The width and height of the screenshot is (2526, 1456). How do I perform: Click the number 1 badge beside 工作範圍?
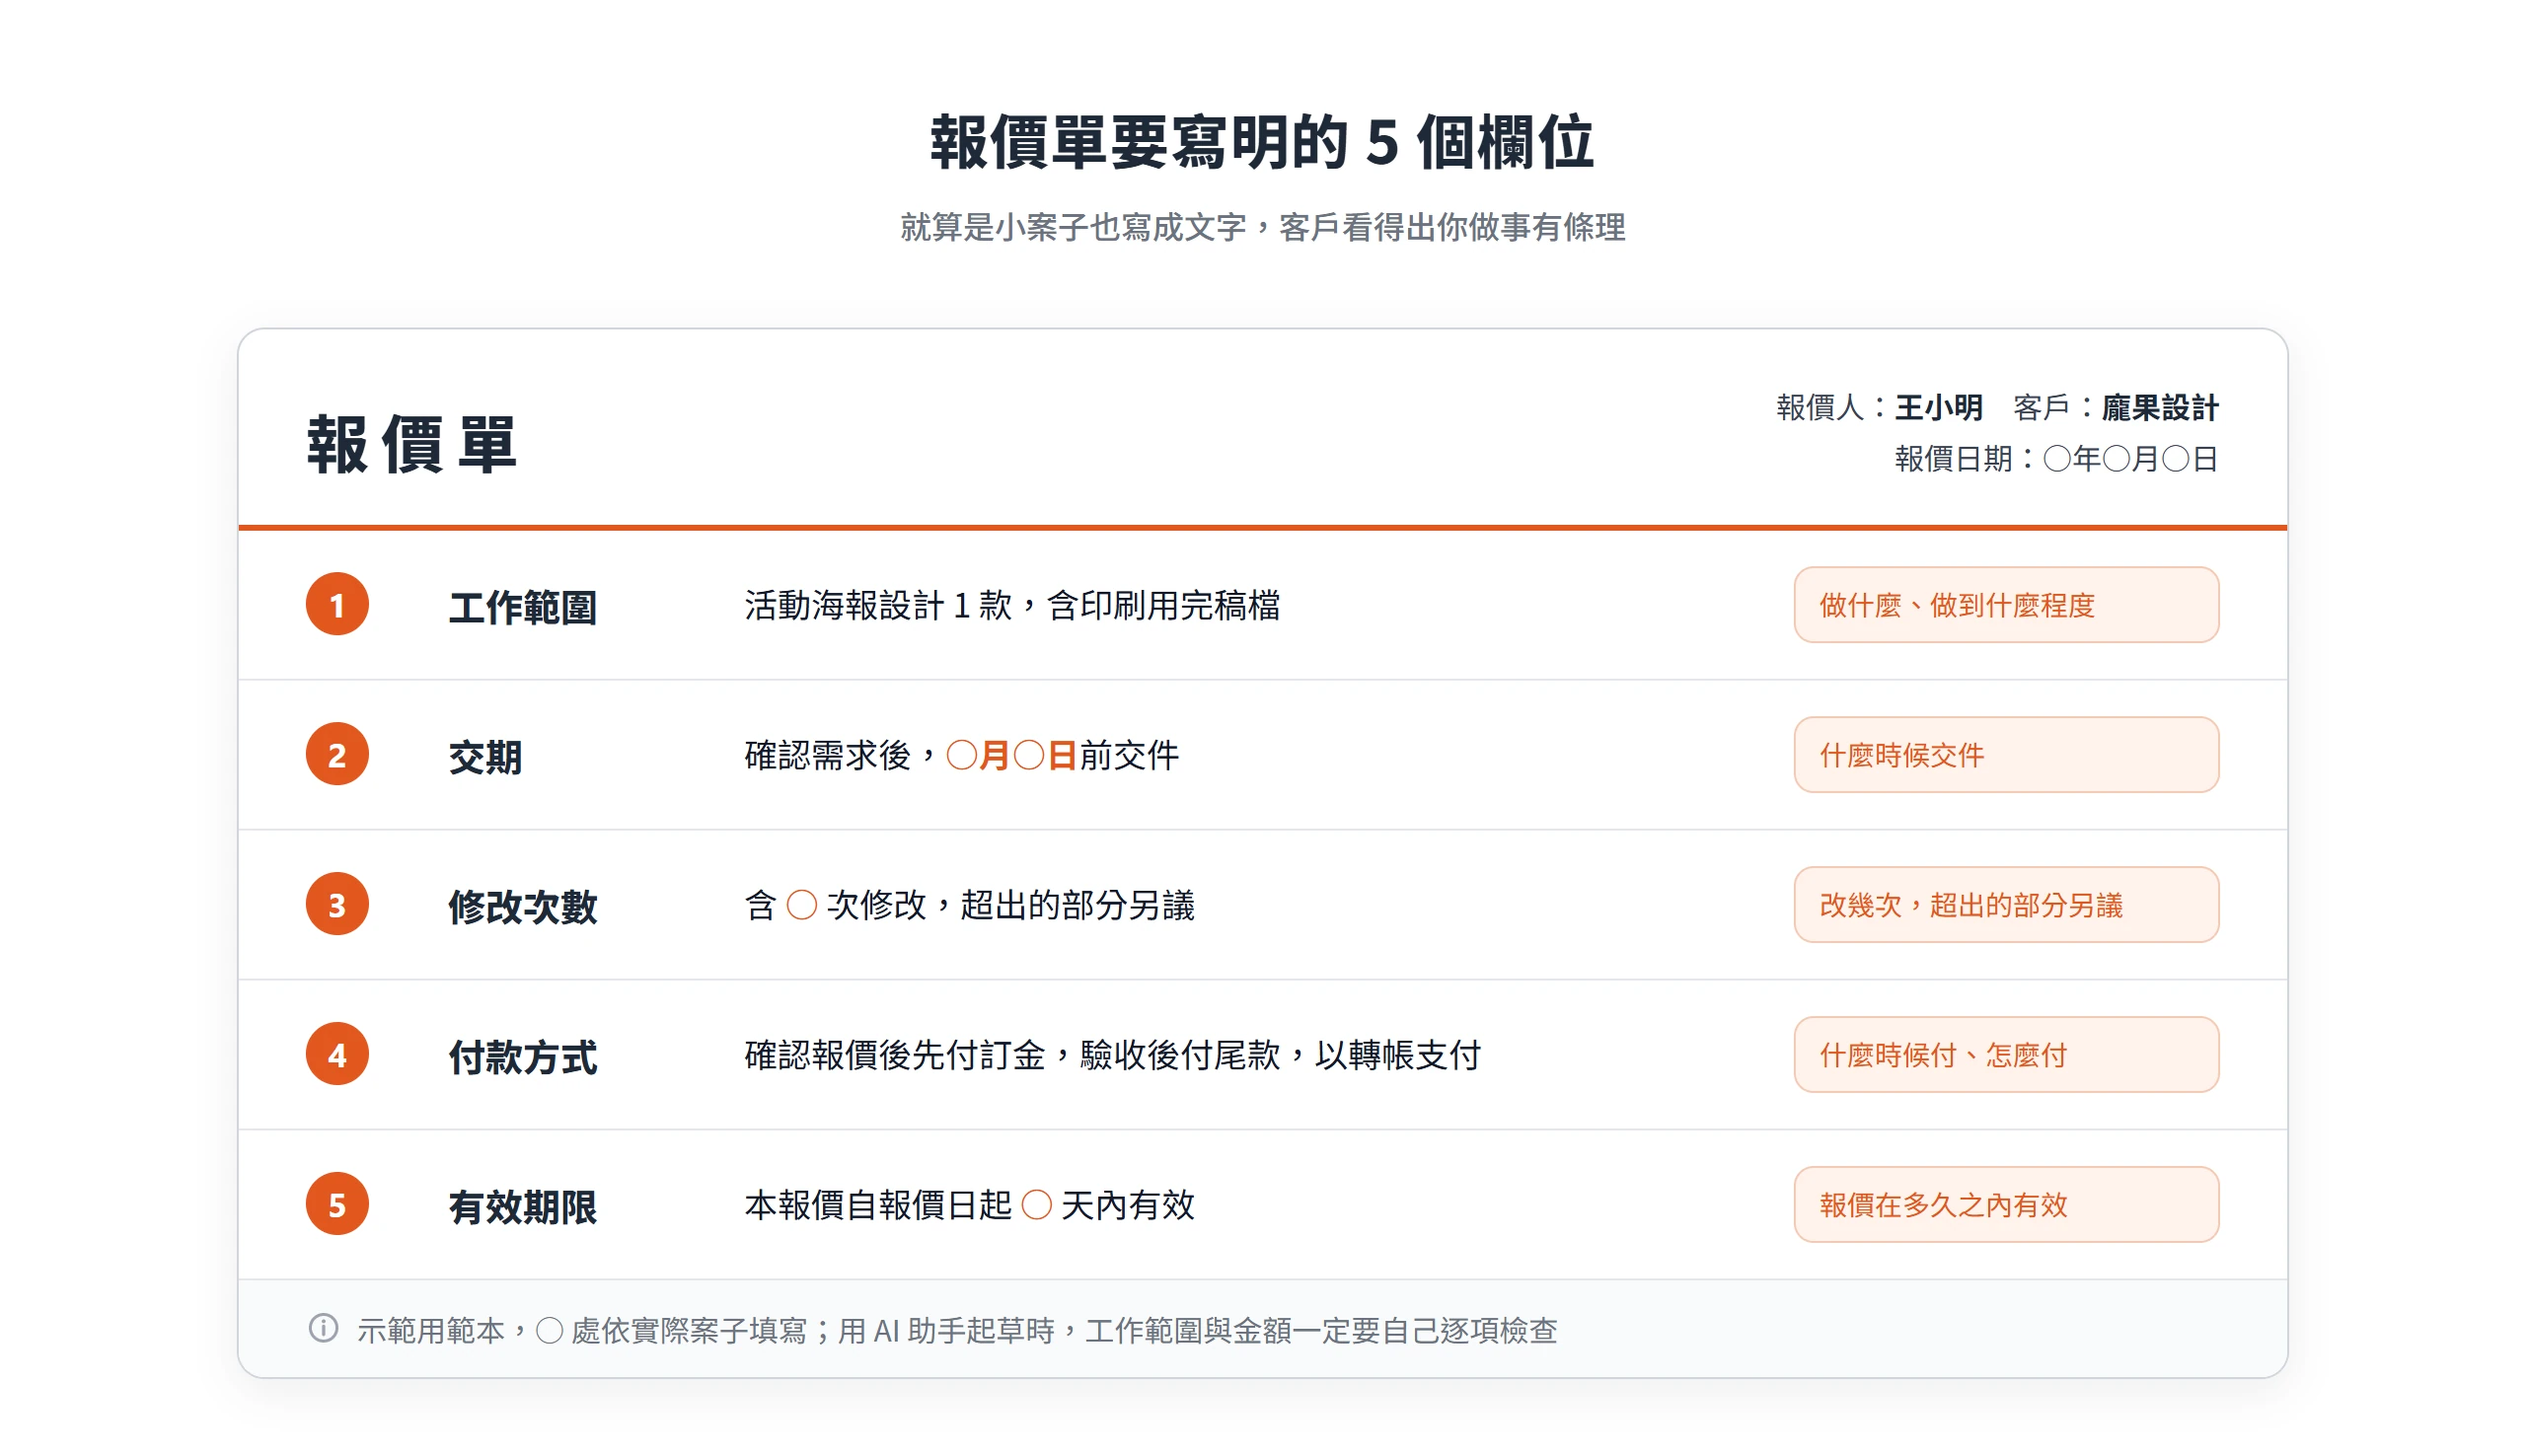point(337,604)
